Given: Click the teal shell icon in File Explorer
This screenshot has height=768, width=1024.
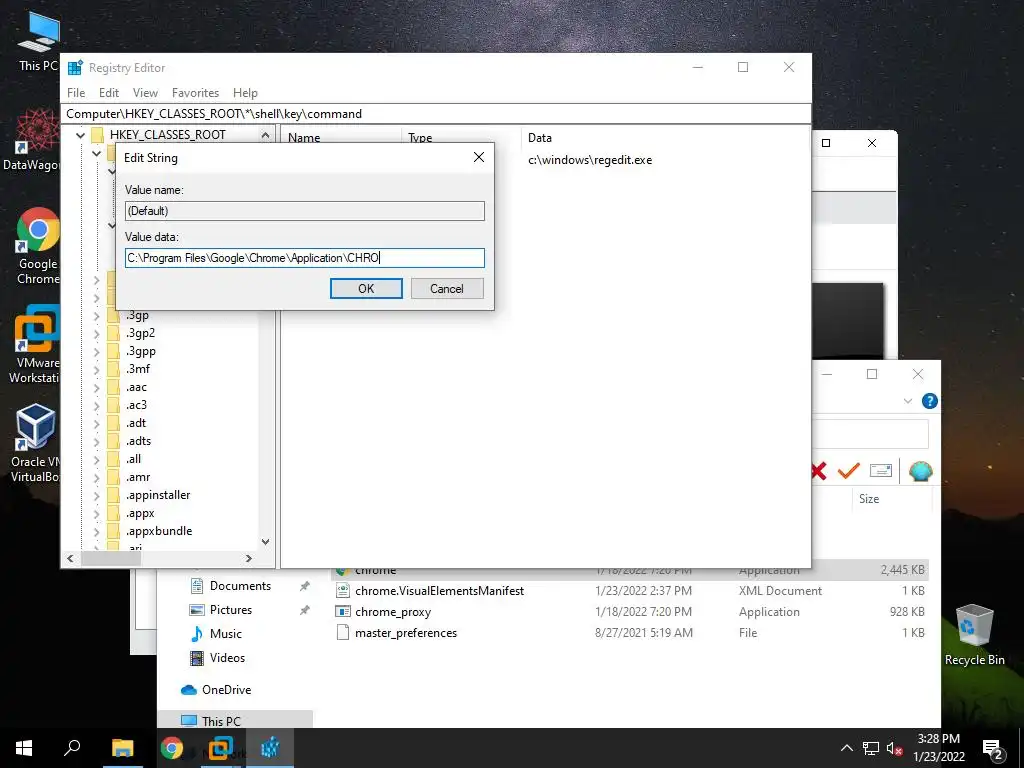Looking at the screenshot, I should (x=920, y=471).
